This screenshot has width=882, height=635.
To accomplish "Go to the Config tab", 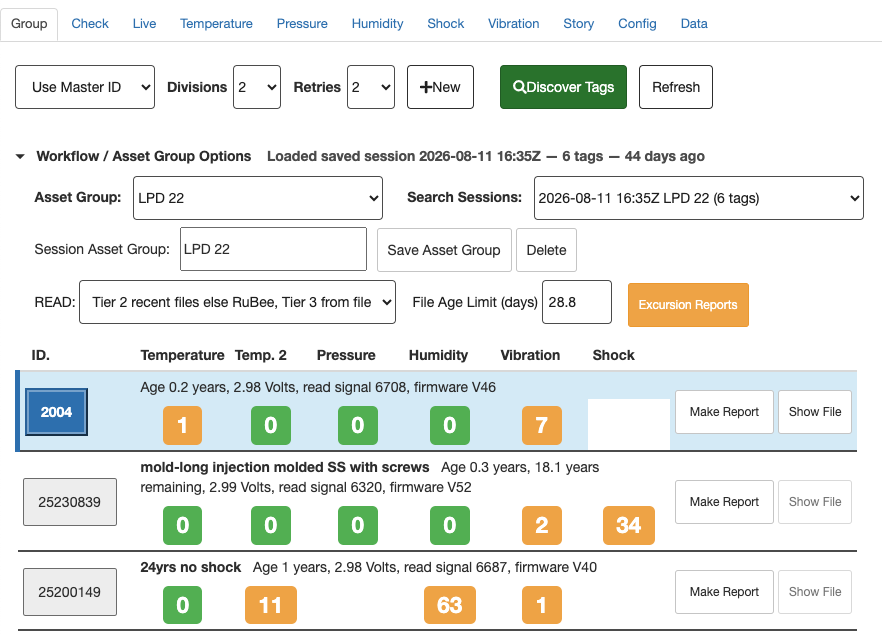I will click(x=637, y=24).
